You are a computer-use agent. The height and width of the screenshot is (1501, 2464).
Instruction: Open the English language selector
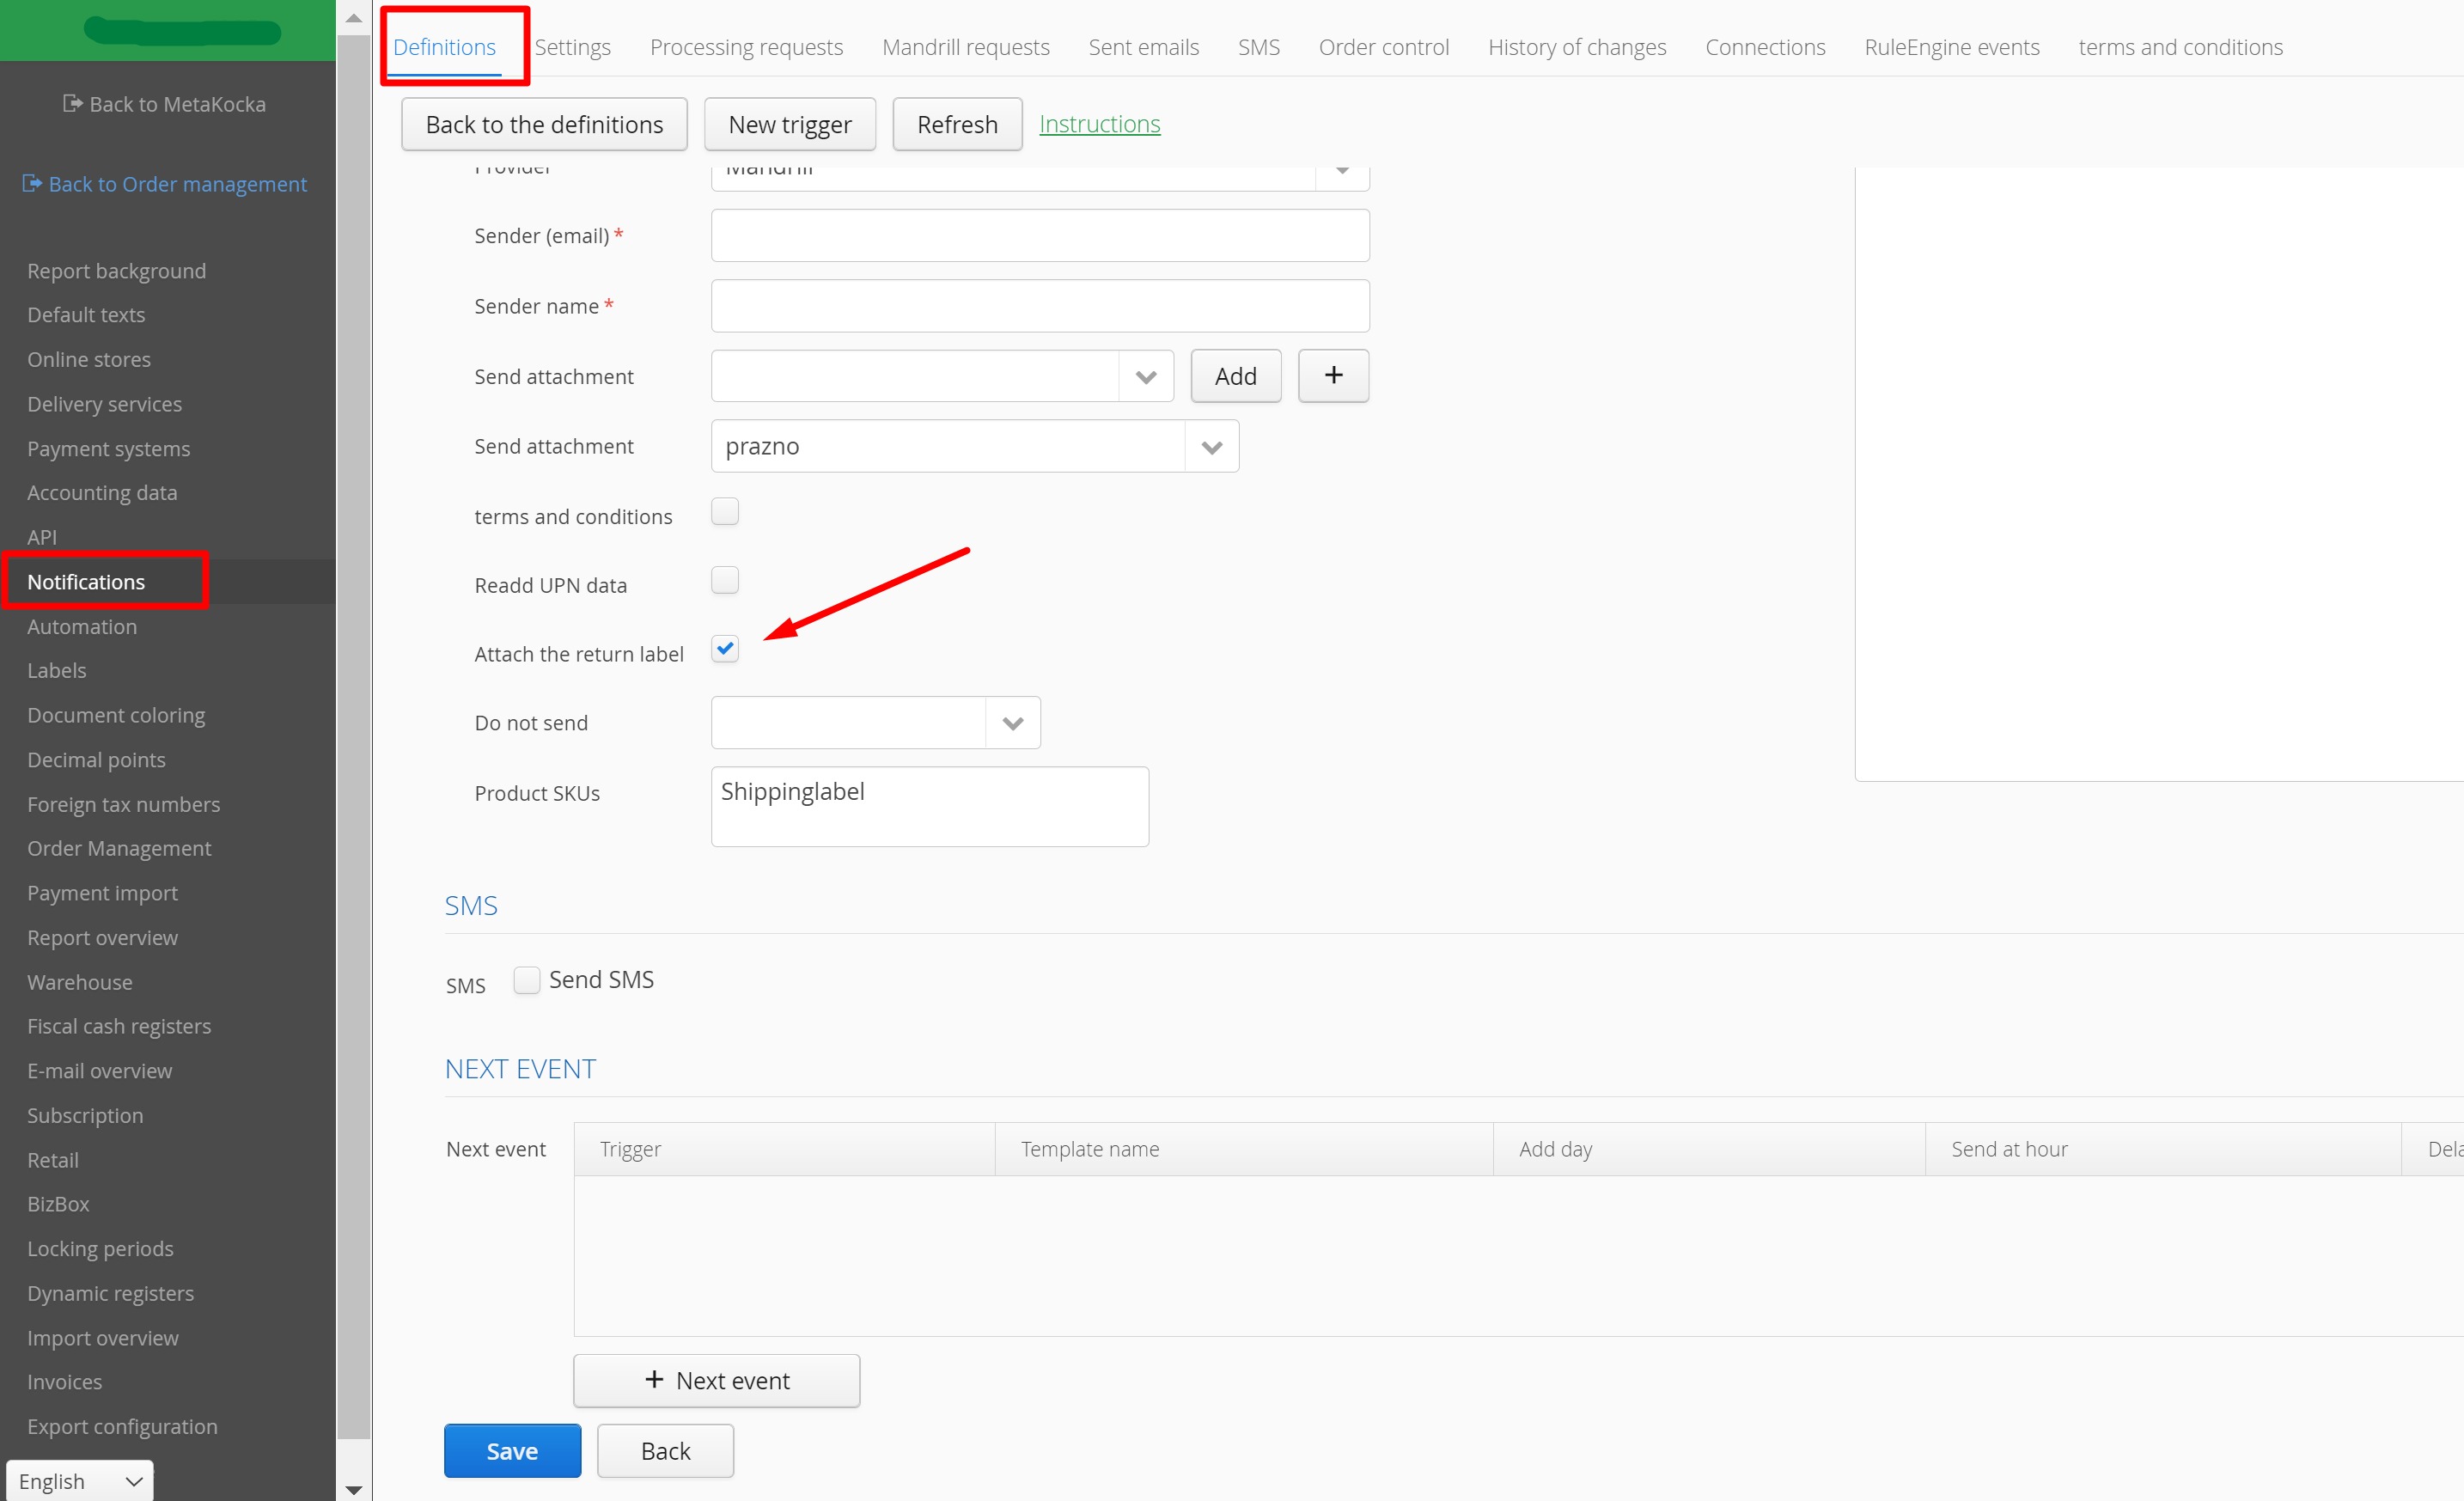pos(79,1480)
